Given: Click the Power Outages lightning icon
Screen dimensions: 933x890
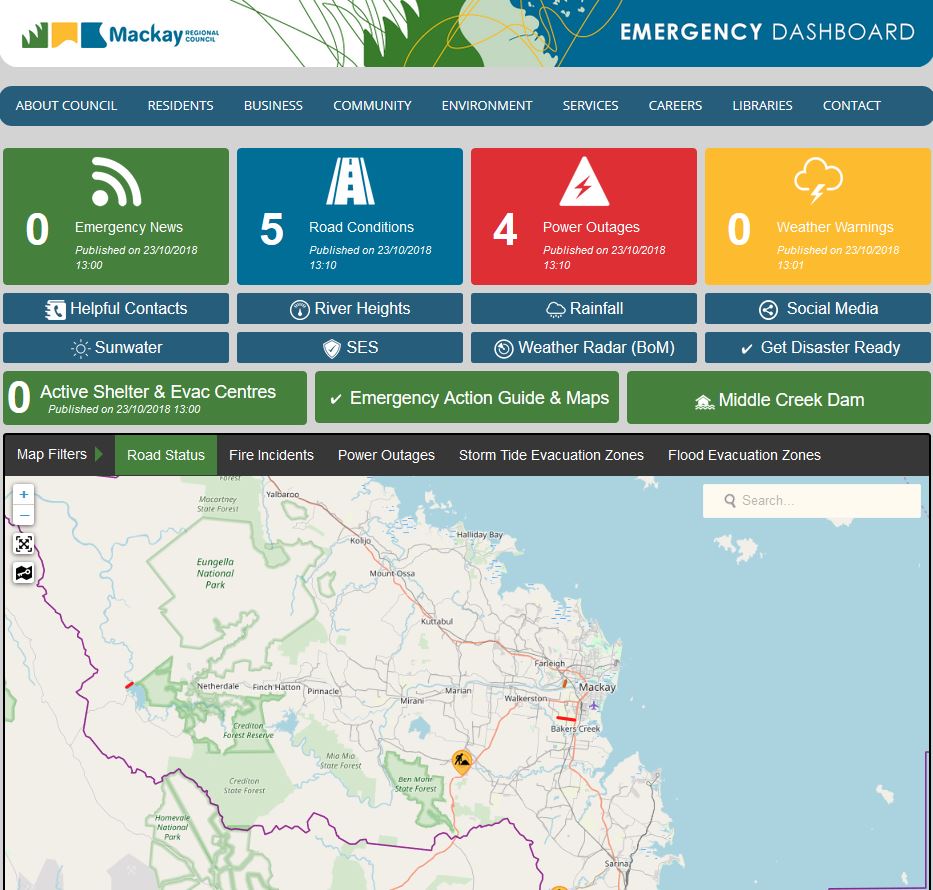Looking at the screenshot, I should pos(583,184).
